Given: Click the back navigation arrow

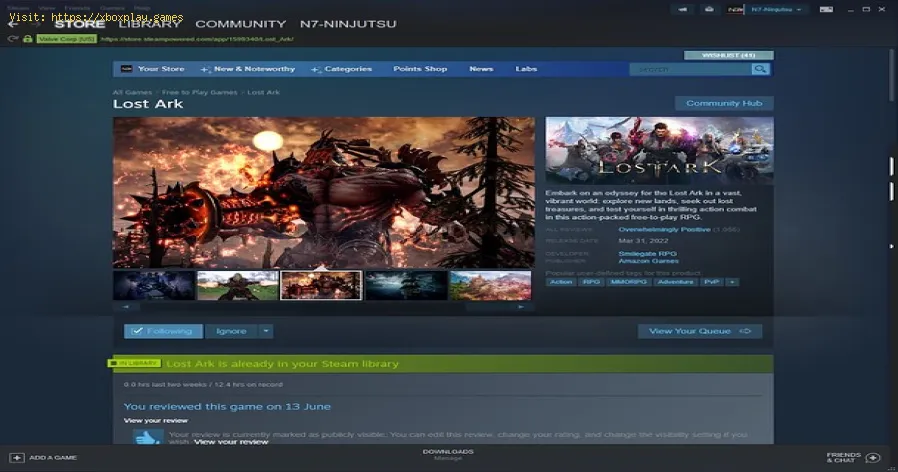Looking at the screenshot, I should (x=12, y=24).
